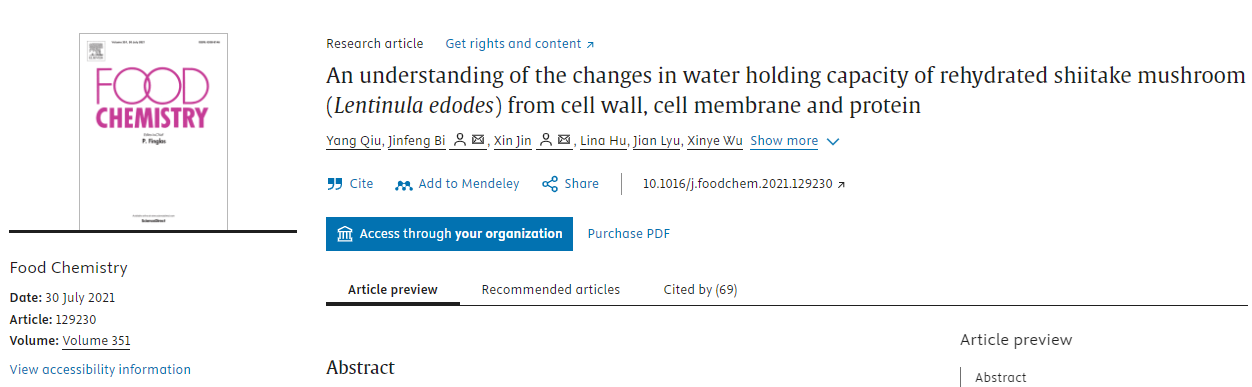
Task: Click the institution icon on Access button
Action: click(x=345, y=234)
